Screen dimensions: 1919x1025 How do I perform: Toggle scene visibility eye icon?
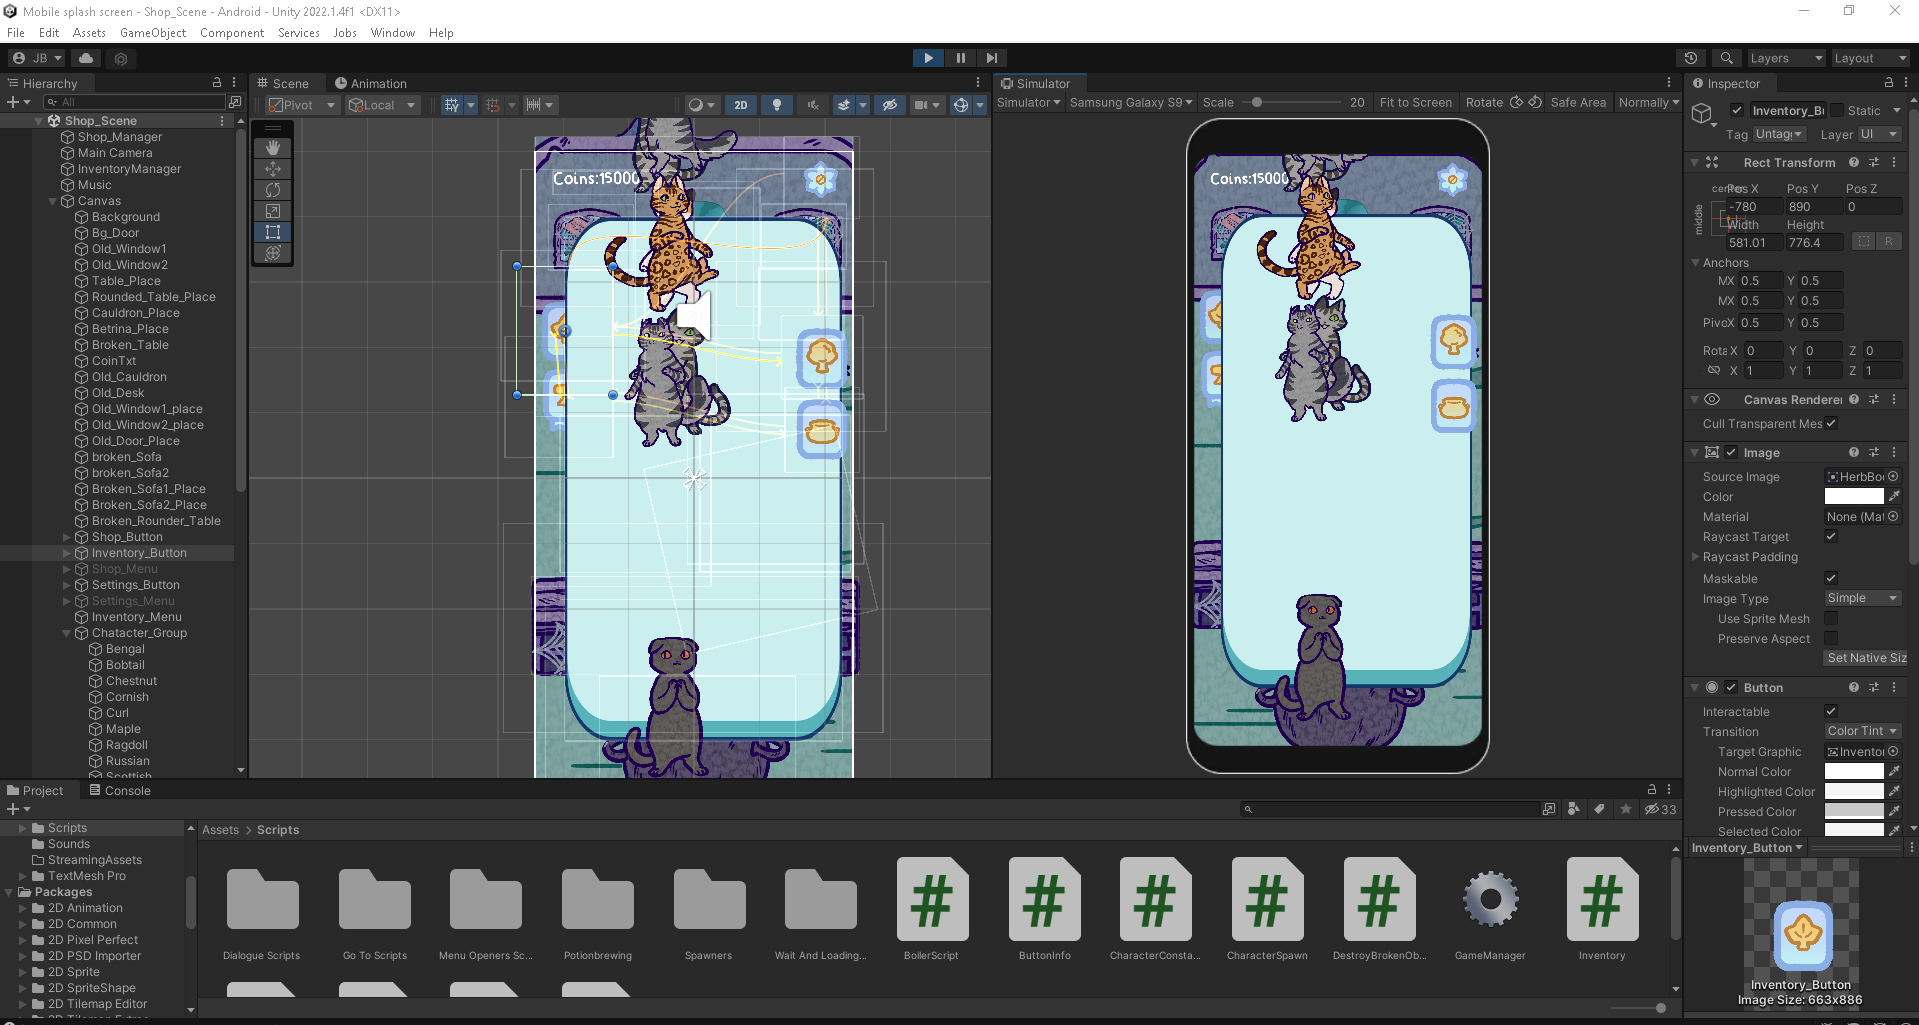(889, 105)
